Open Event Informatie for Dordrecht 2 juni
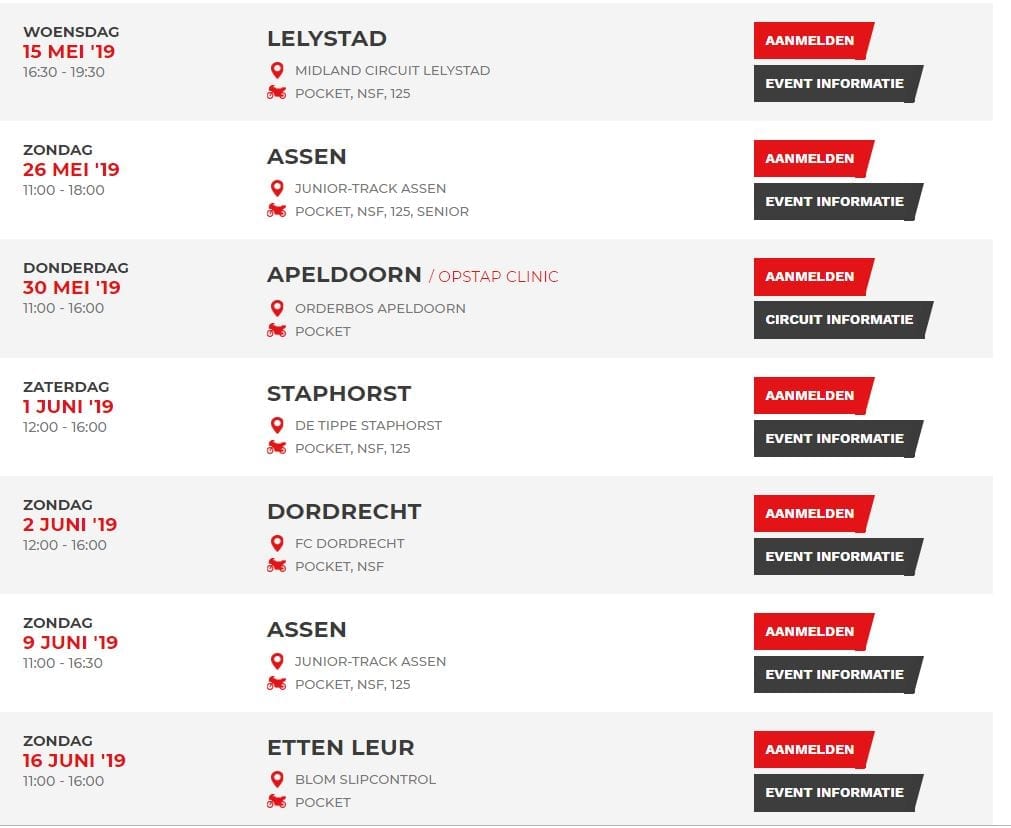Screen dimensions: 1011x828 tap(838, 557)
